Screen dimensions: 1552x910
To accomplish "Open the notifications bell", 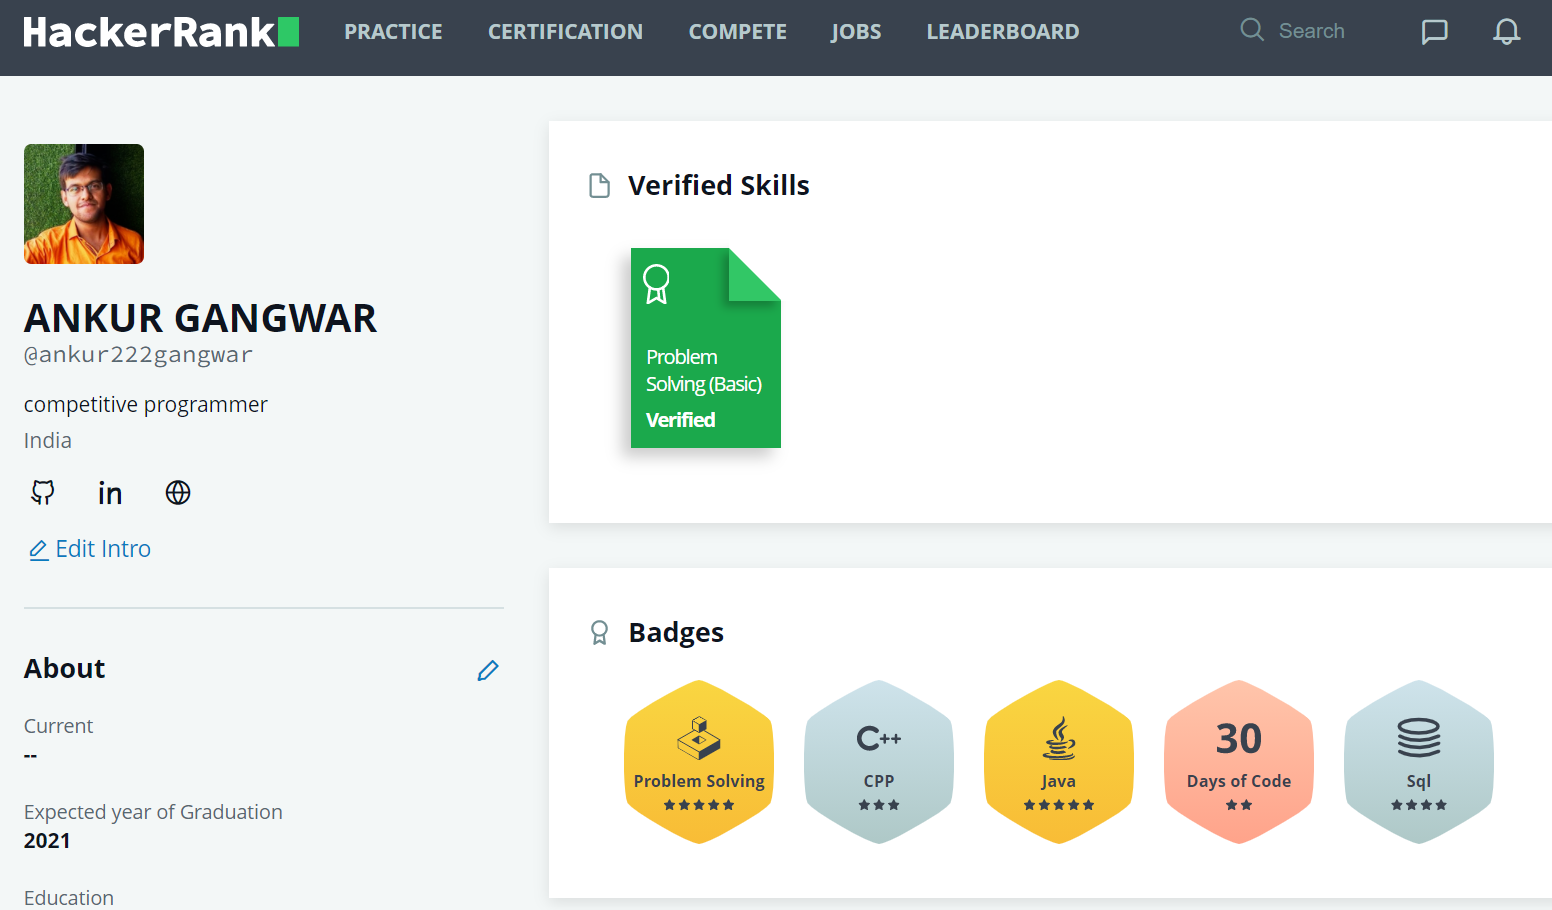I will pos(1506,32).
